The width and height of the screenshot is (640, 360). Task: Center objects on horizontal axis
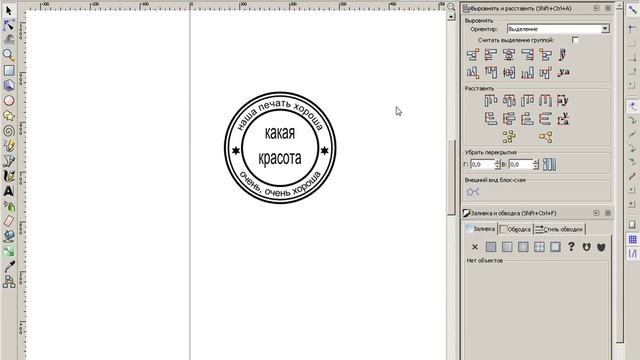click(x=509, y=73)
